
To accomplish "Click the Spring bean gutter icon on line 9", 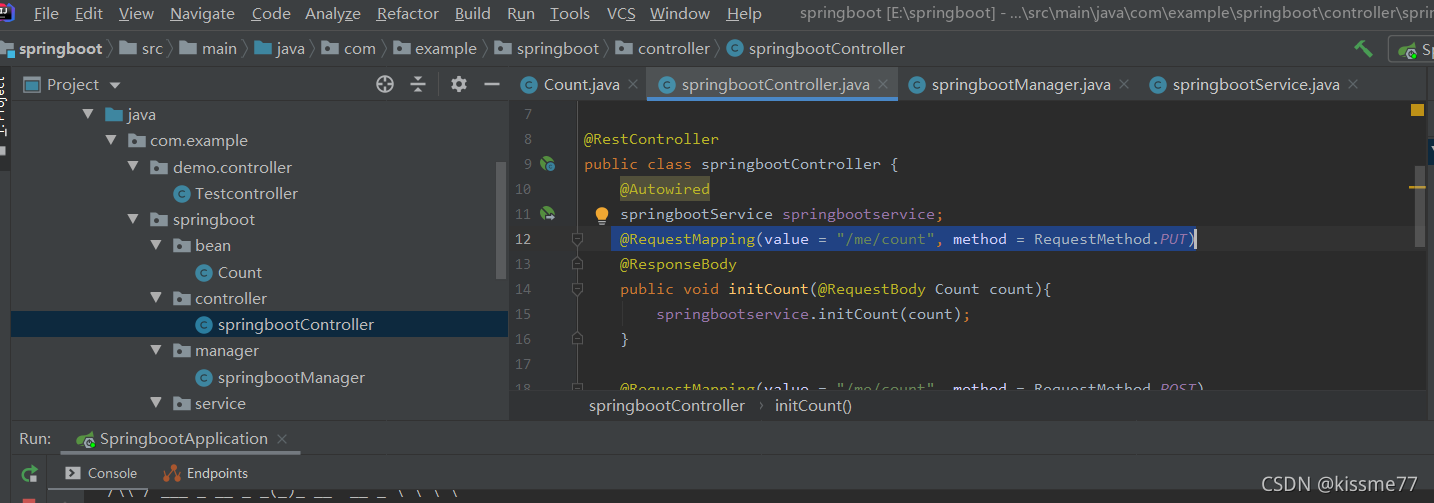I will click(547, 163).
